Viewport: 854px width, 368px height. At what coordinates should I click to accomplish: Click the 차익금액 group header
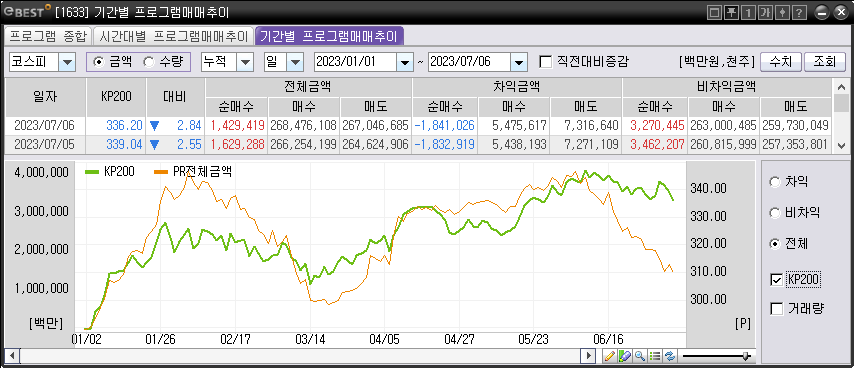pyautogui.click(x=517, y=87)
